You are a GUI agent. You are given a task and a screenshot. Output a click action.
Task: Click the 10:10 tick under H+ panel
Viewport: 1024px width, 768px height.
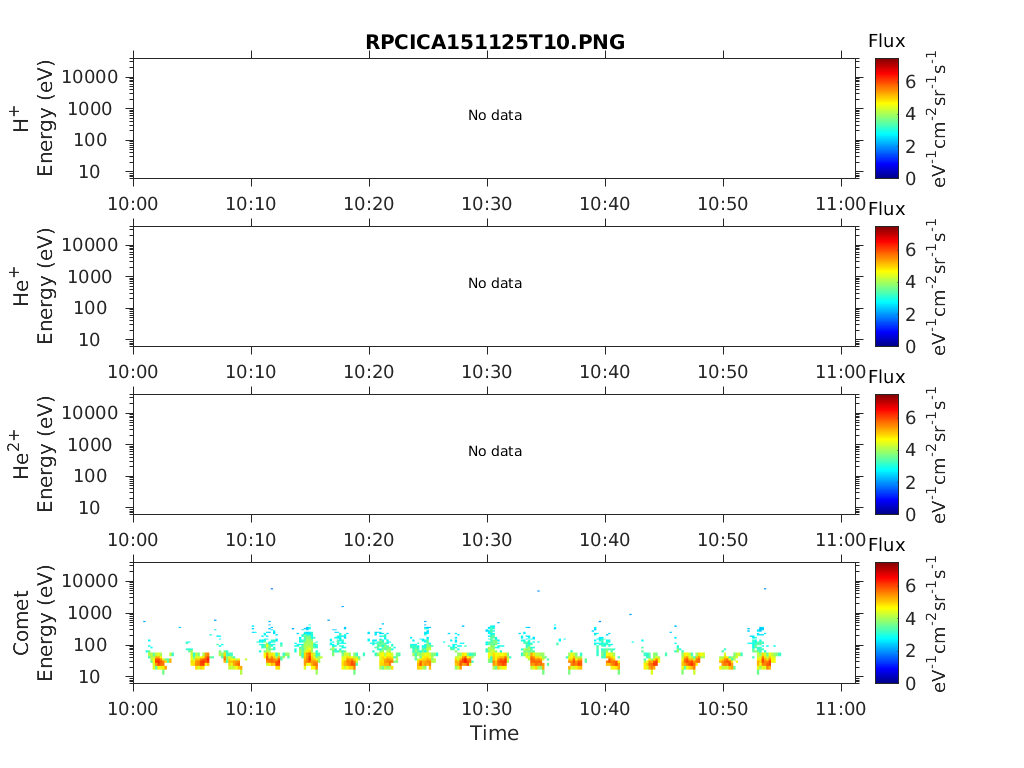(251, 204)
